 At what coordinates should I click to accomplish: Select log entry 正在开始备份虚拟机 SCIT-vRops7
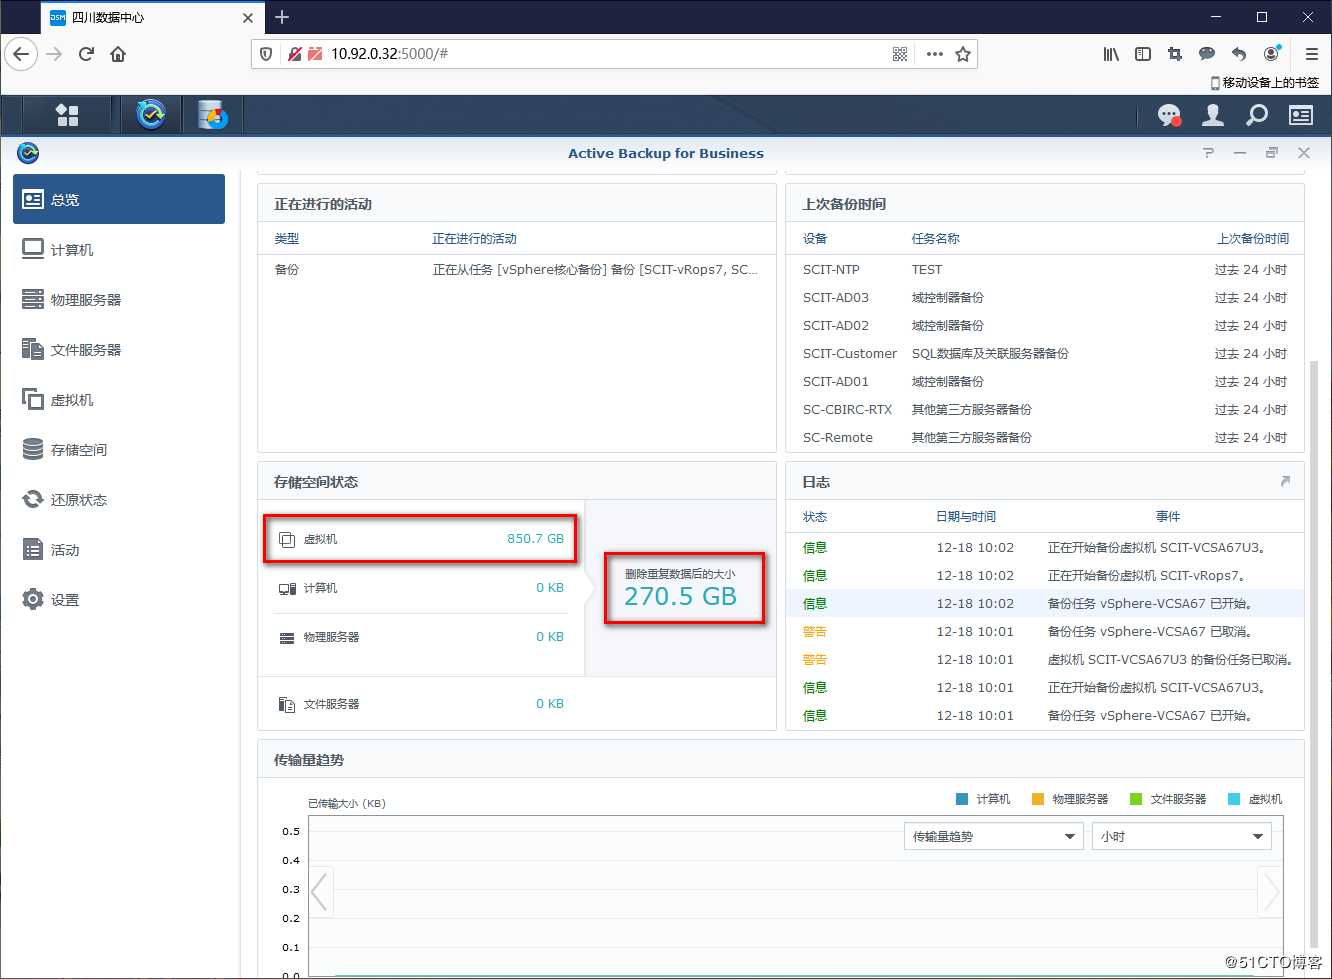[x=1045, y=575]
